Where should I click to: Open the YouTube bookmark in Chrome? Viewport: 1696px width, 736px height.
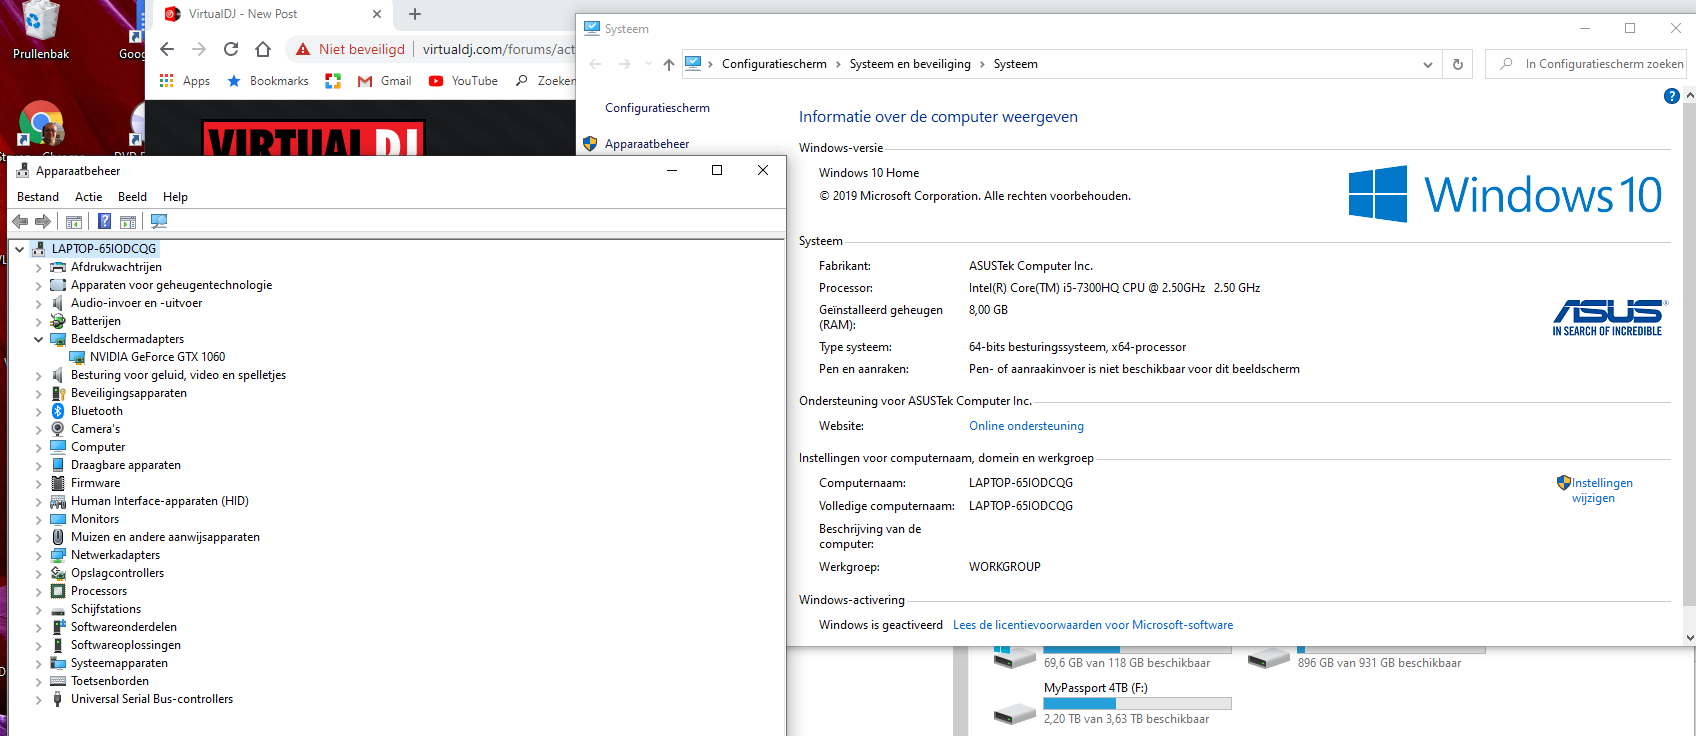pyautogui.click(x=463, y=81)
